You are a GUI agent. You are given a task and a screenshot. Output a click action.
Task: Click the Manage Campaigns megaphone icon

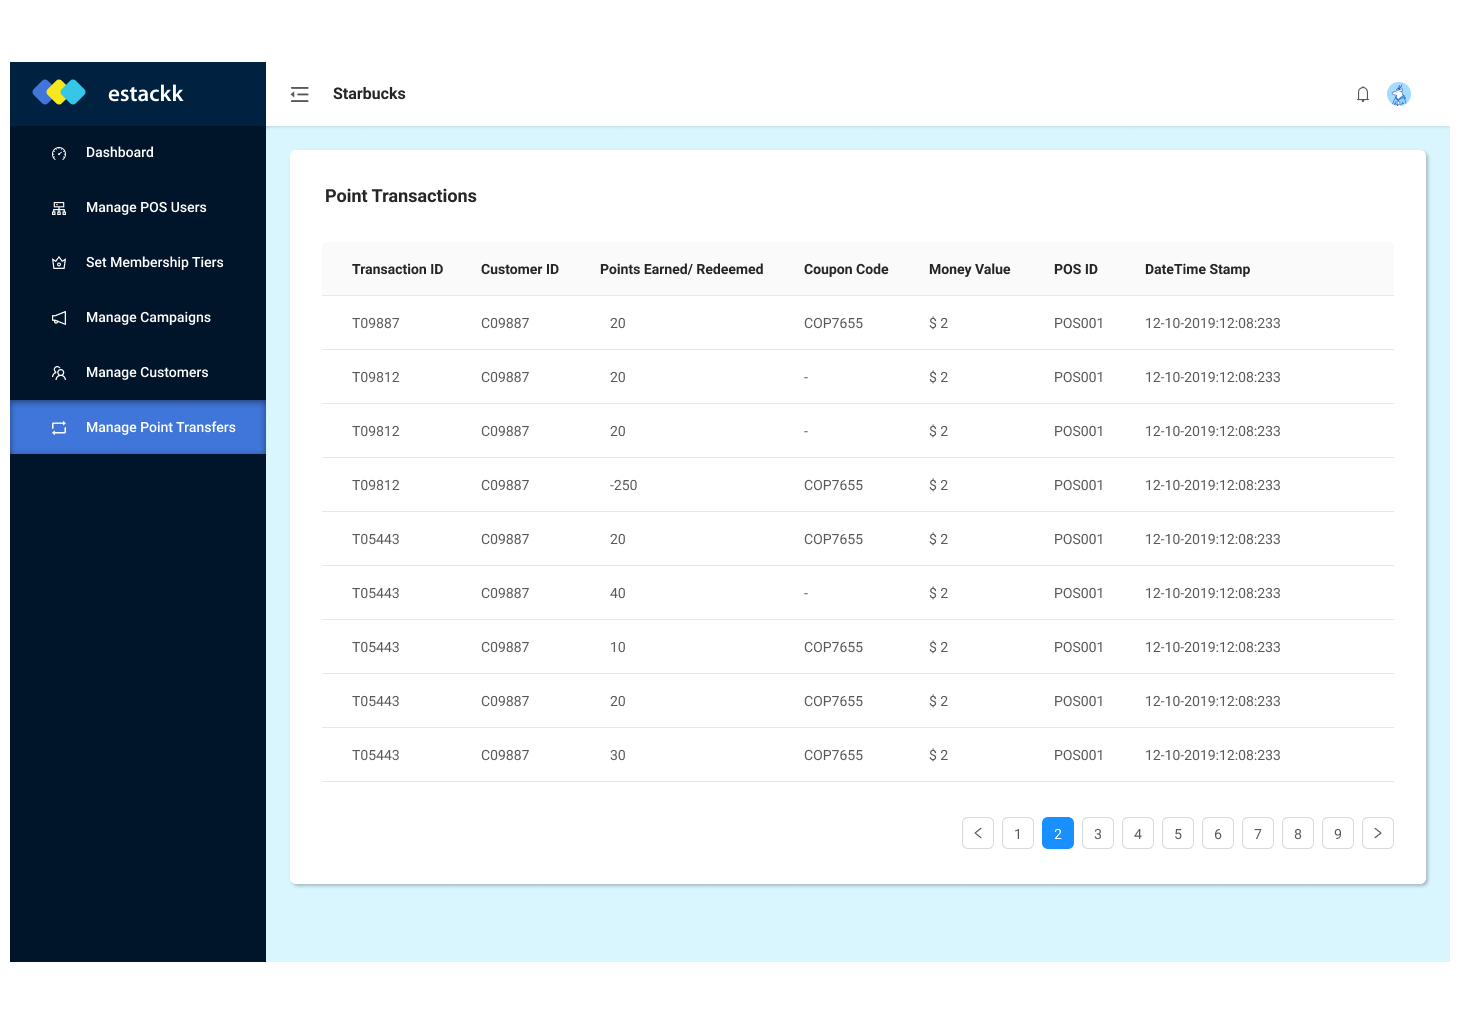pyautogui.click(x=59, y=318)
